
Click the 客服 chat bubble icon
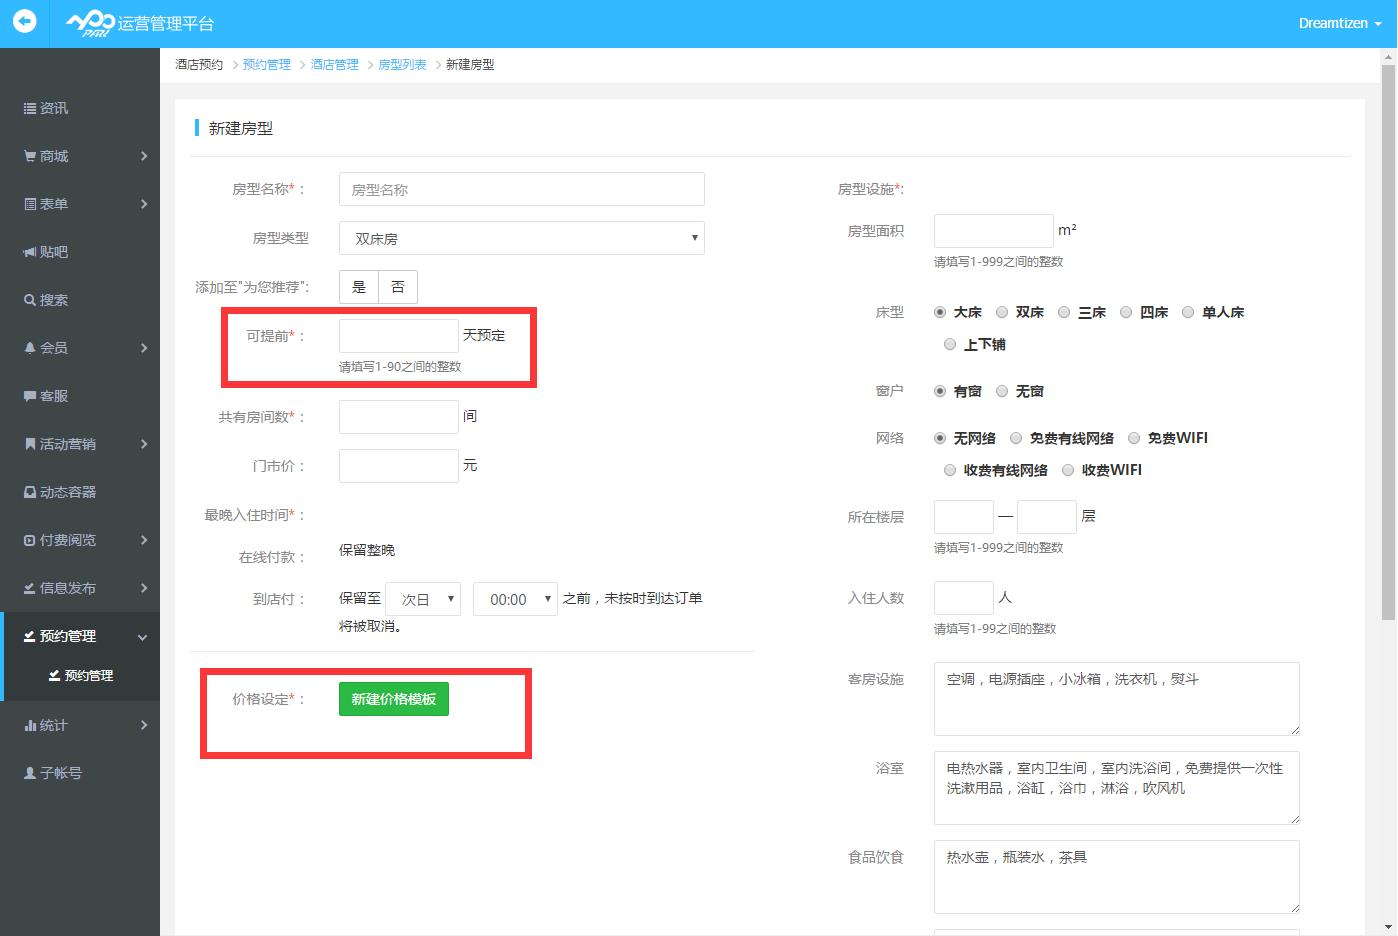tap(30, 396)
